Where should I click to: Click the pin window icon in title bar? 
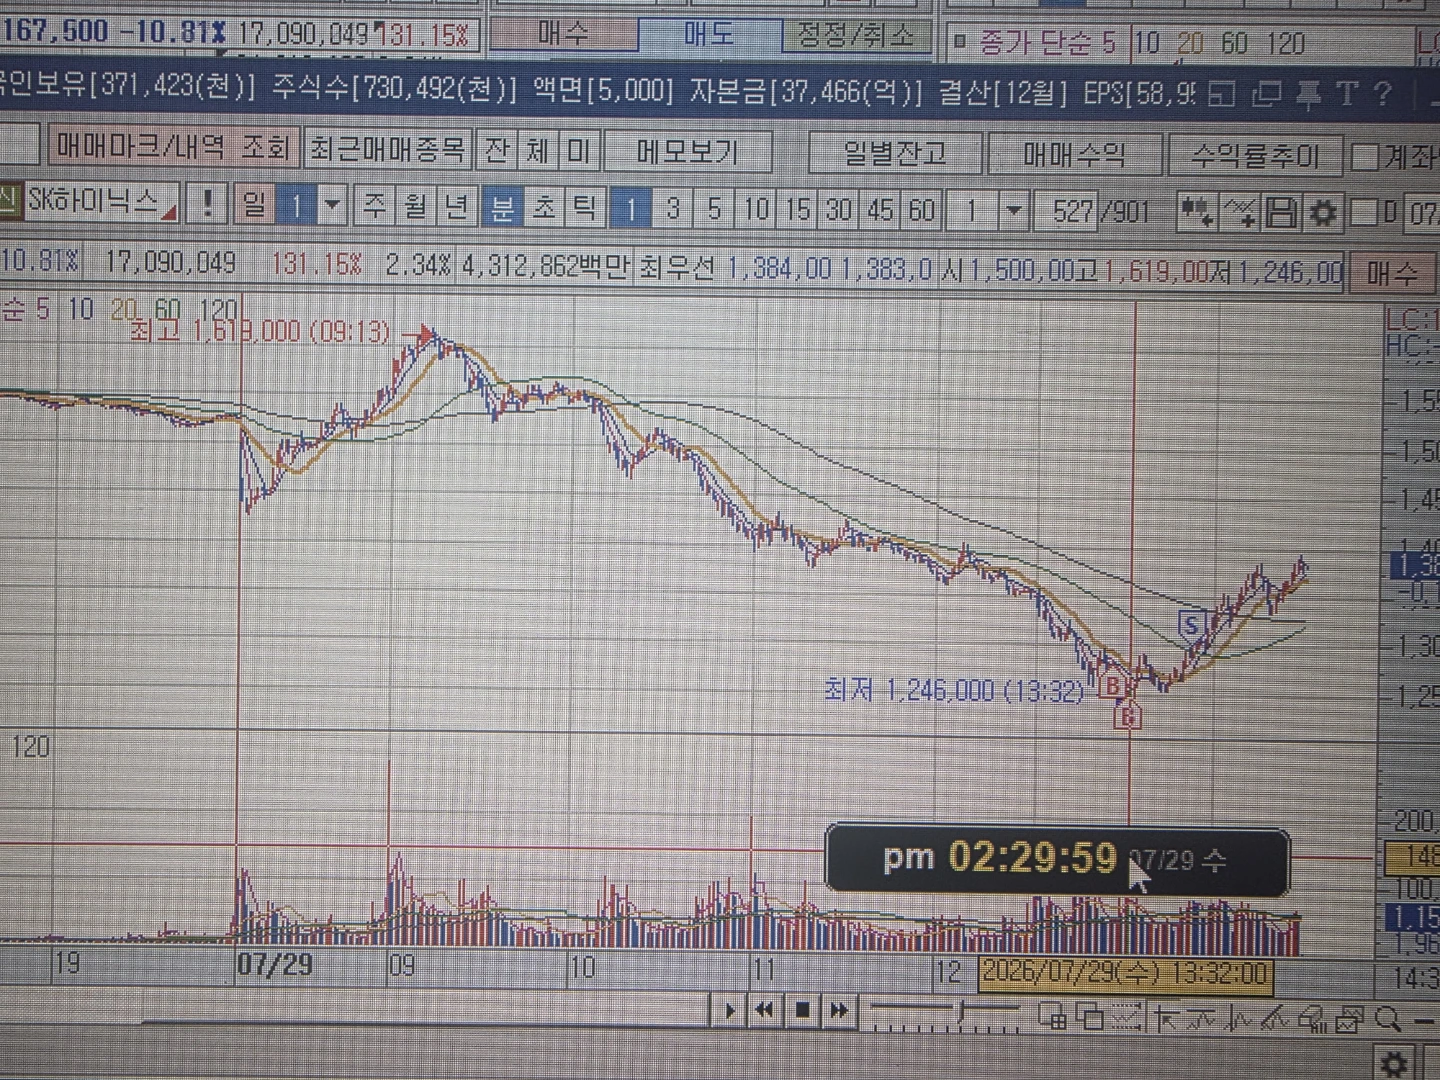pyautogui.click(x=1308, y=94)
